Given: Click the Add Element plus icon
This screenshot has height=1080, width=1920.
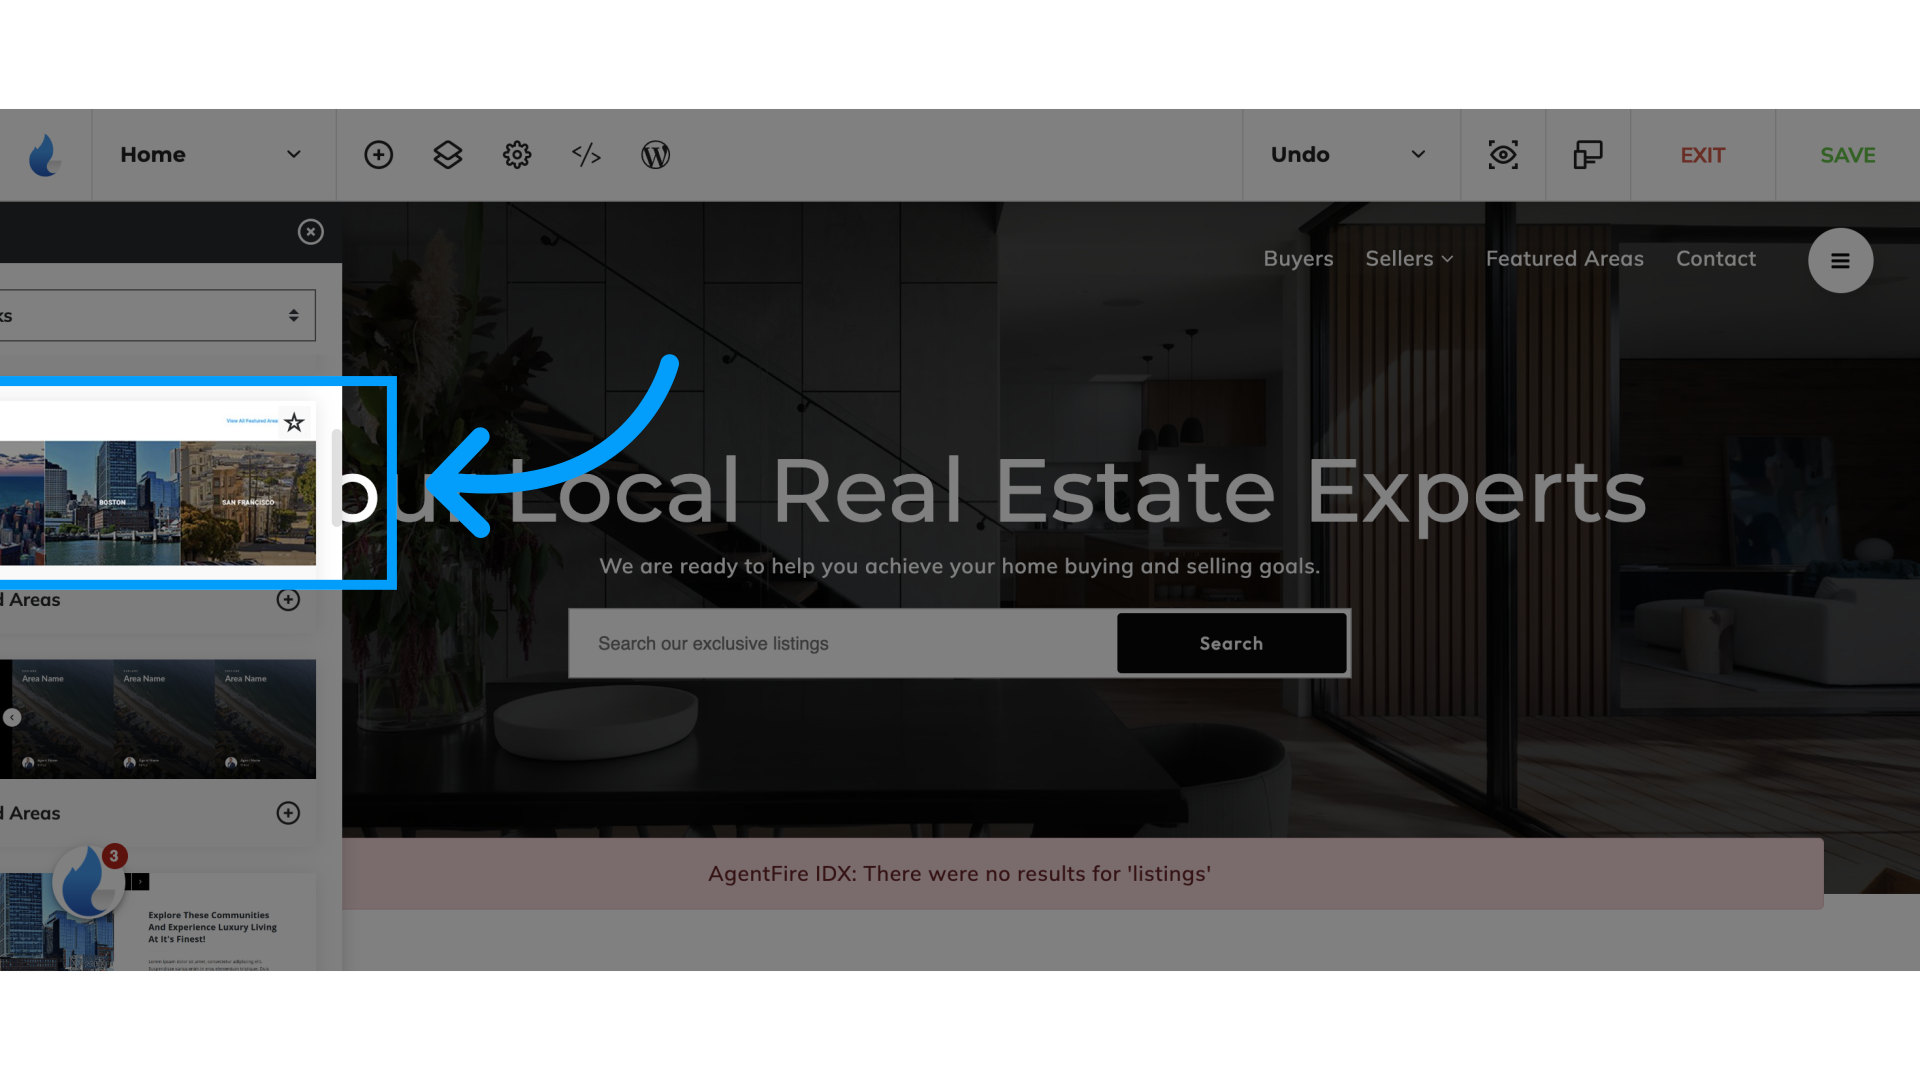Looking at the screenshot, I should pos(378,154).
